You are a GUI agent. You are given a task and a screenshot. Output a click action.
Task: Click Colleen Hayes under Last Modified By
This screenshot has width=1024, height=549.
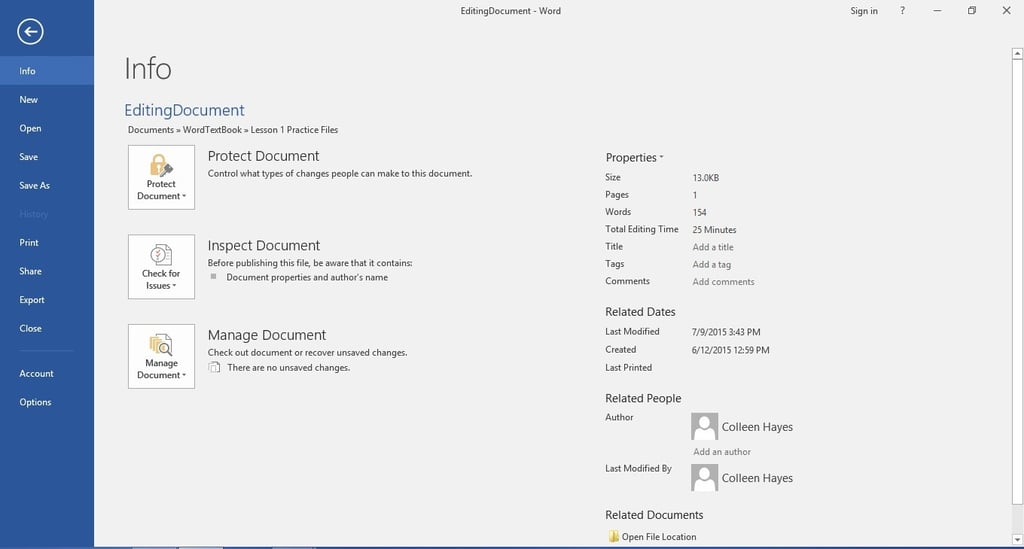coord(757,478)
